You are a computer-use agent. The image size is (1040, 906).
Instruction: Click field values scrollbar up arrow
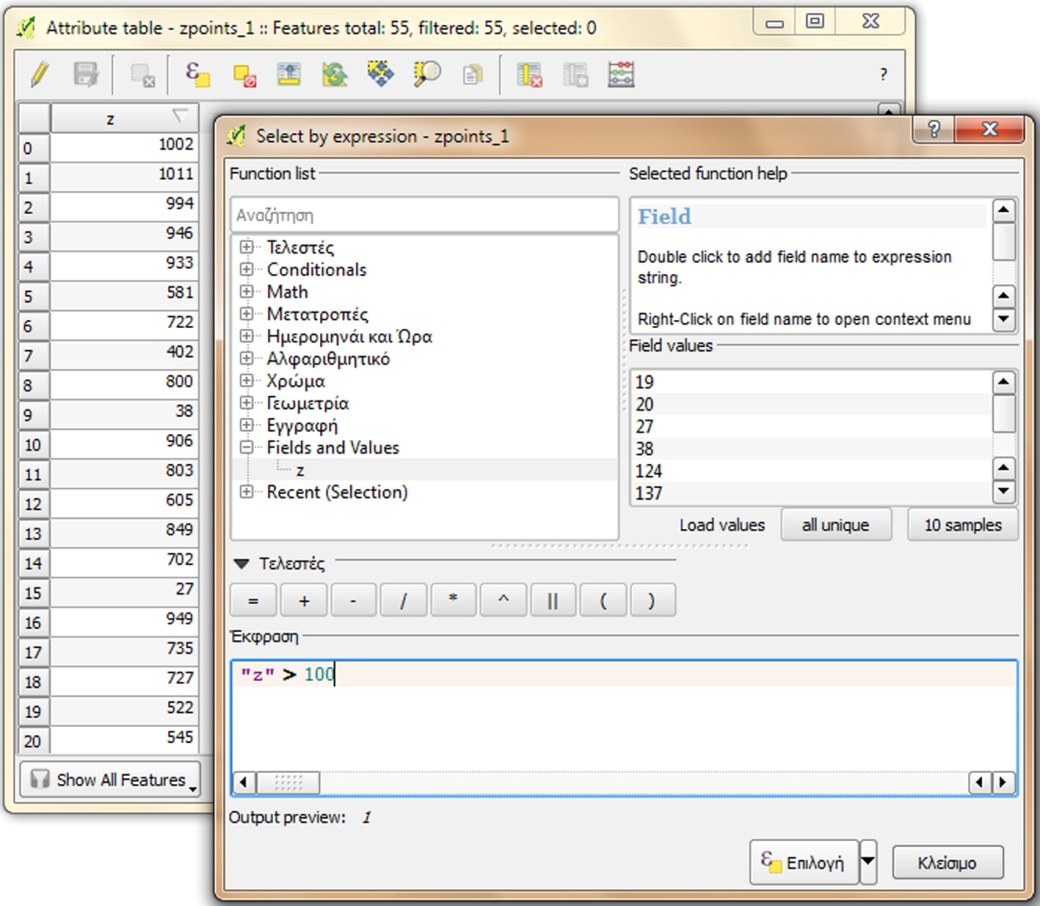pos(1004,382)
